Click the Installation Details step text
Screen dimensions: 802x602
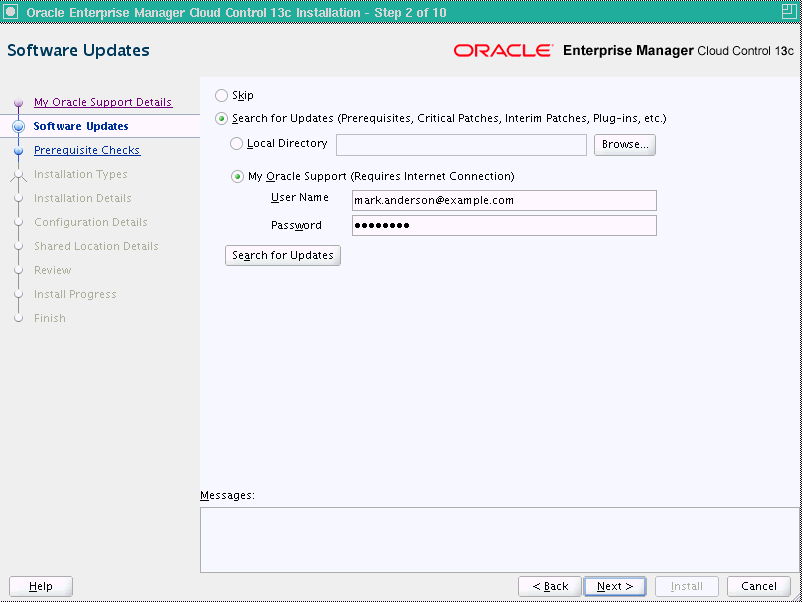click(x=83, y=198)
